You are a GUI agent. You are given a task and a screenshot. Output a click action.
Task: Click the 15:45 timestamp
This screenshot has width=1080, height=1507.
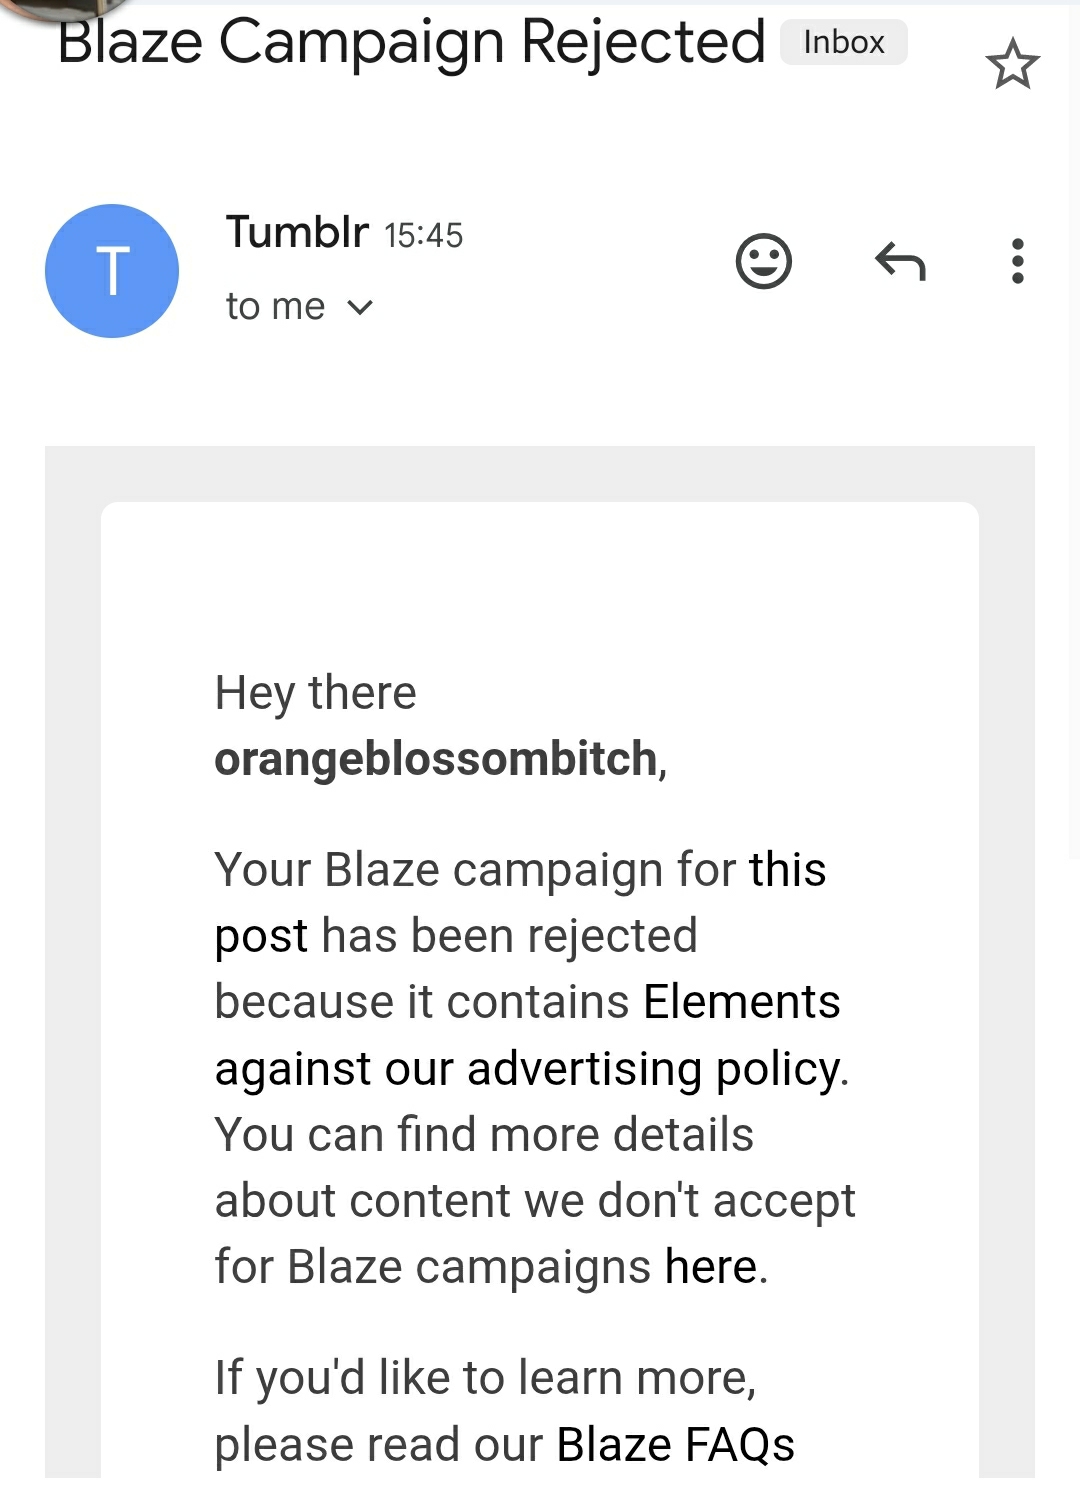tap(423, 236)
